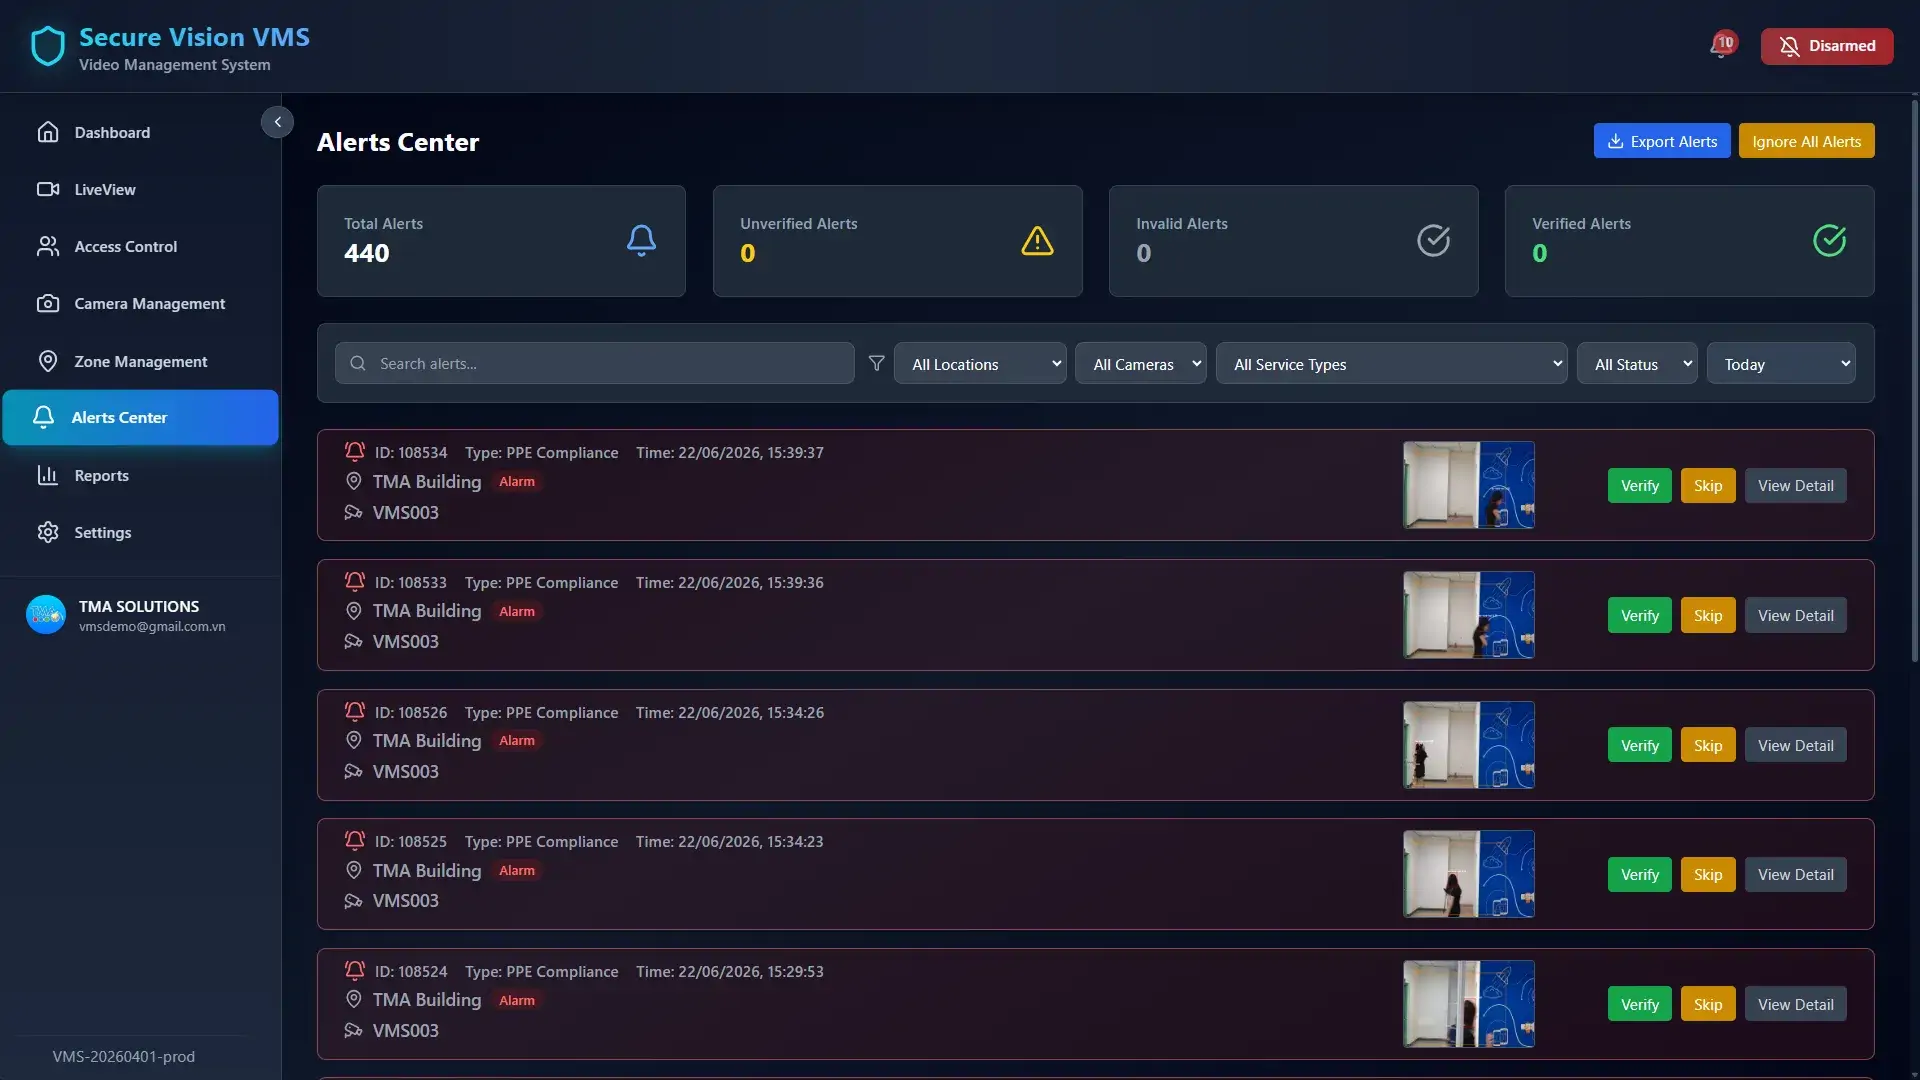Click the TMA SOLUTIONS user avatar
This screenshot has height=1080, width=1920.
click(x=46, y=615)
